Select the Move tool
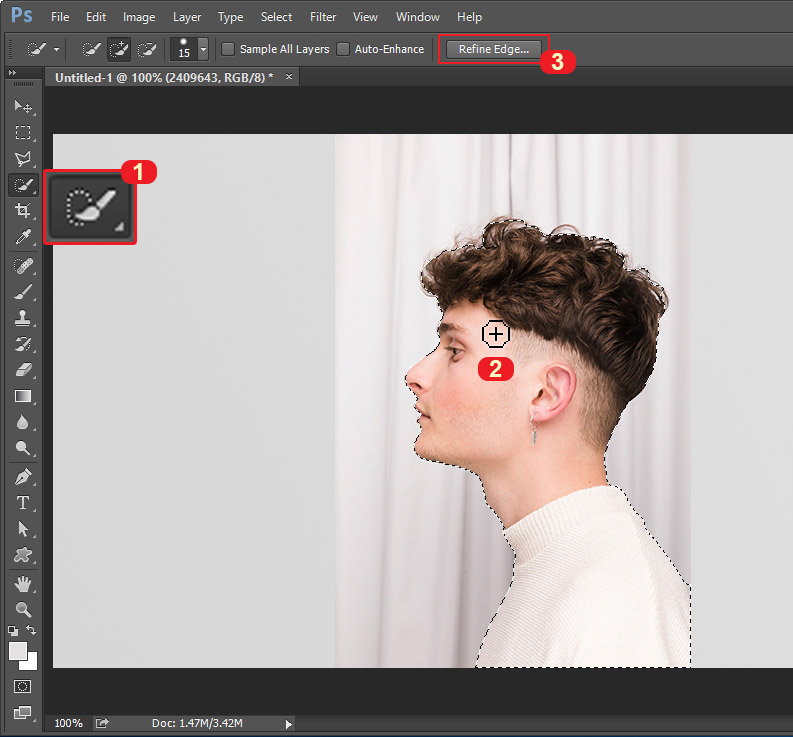The image size is (793, 737). 23,106
